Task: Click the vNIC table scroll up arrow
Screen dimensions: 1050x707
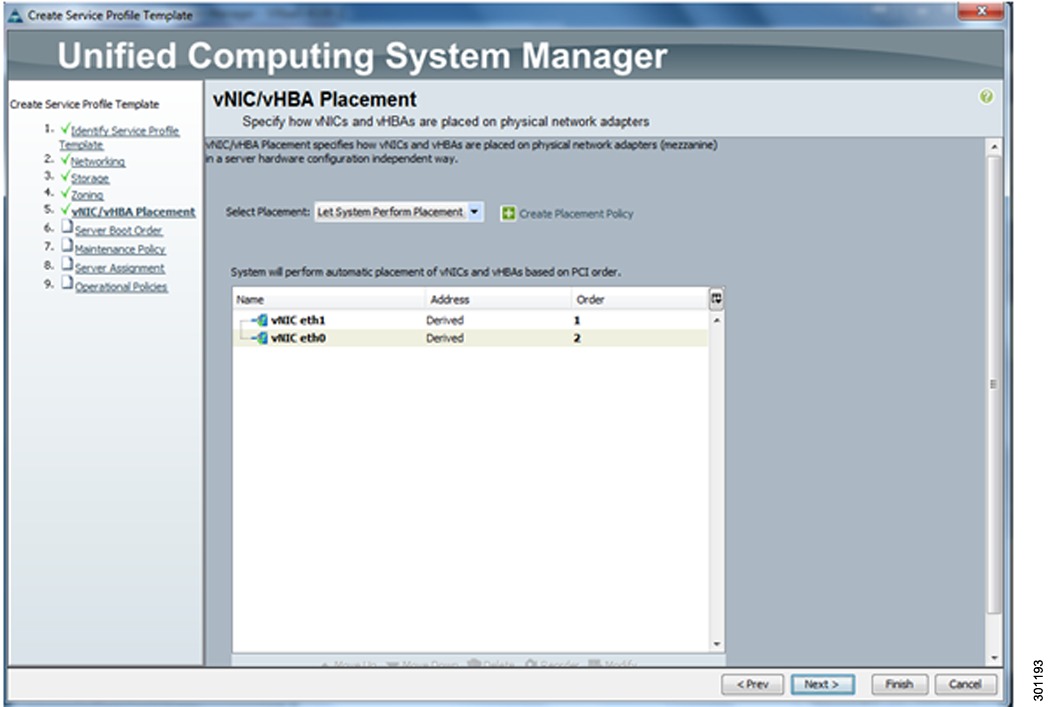Action: point(717,320)
